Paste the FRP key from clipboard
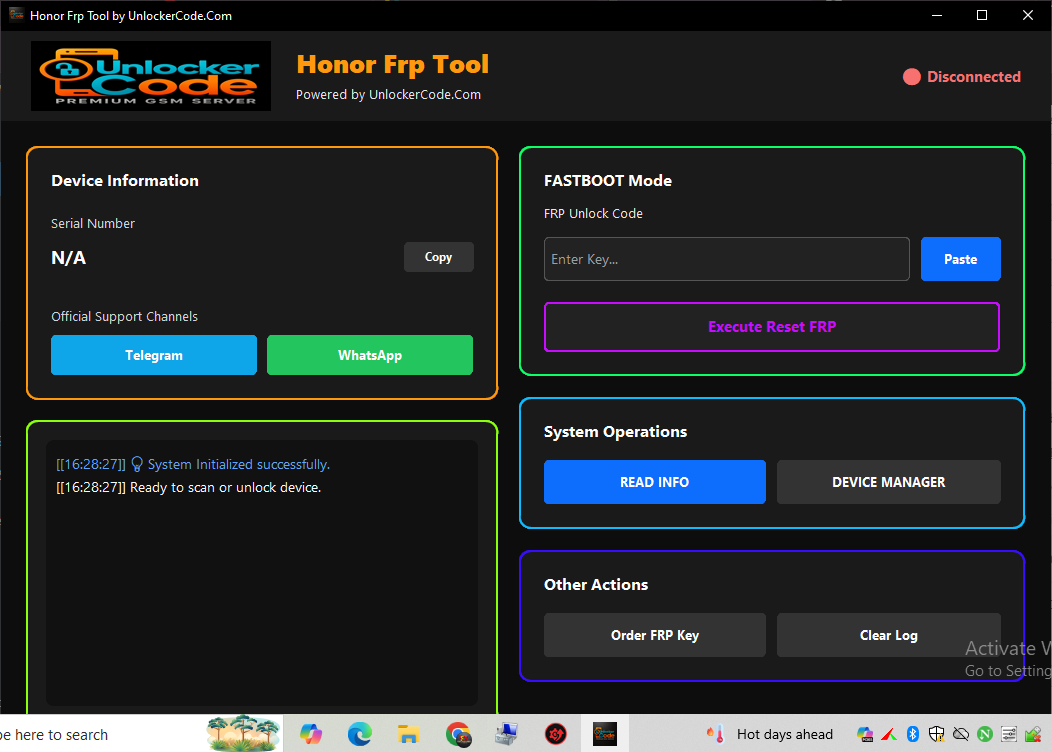The height and width of the screenshot is (752, 1052). coord(960,259)
